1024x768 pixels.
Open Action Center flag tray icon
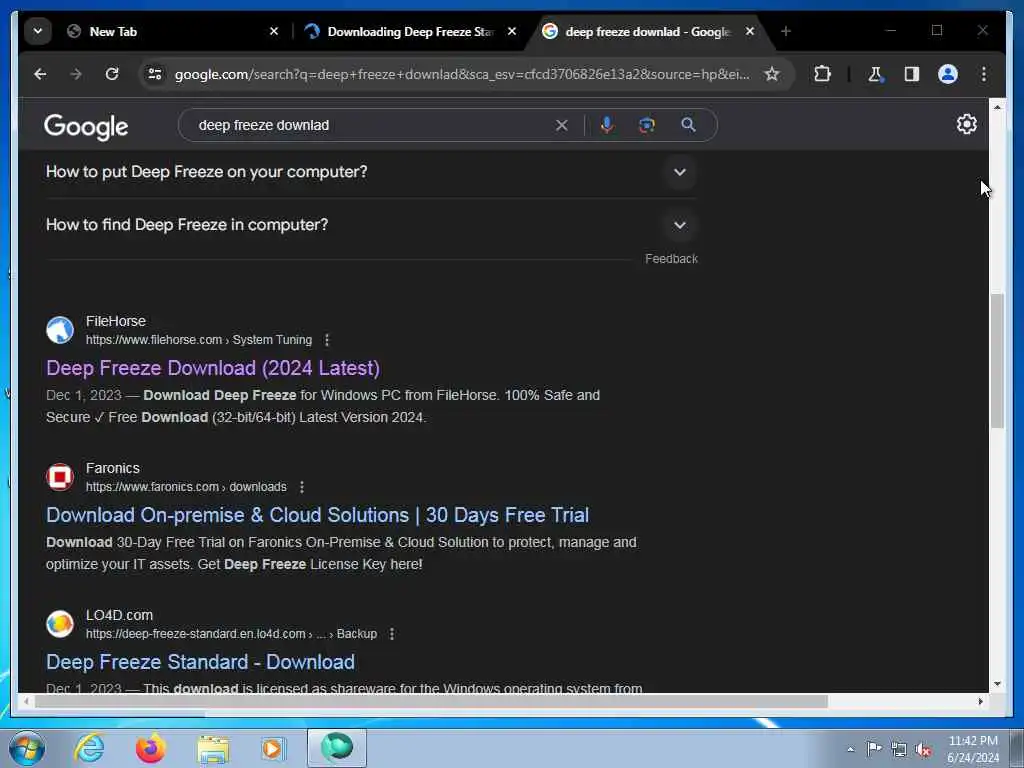874,749
